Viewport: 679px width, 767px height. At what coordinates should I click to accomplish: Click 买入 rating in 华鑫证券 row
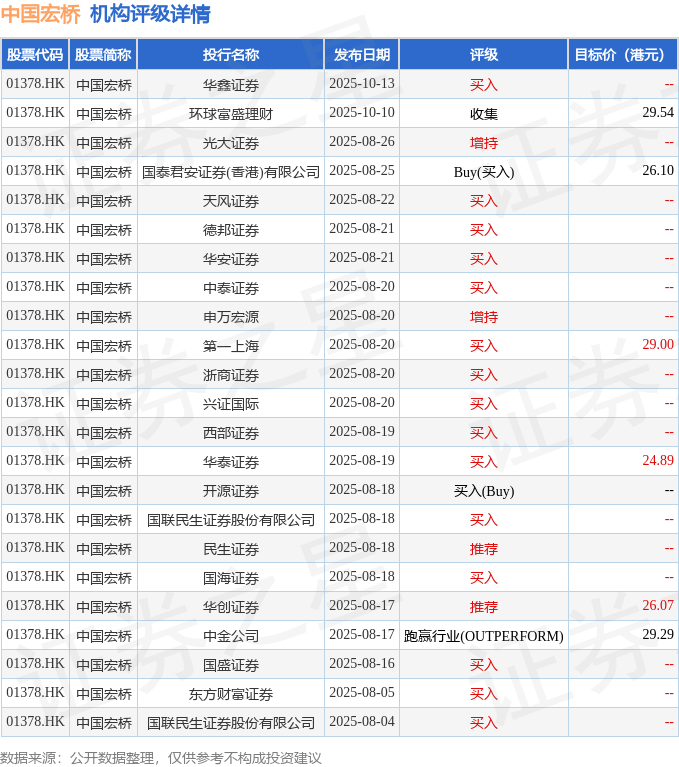[484, 85]
